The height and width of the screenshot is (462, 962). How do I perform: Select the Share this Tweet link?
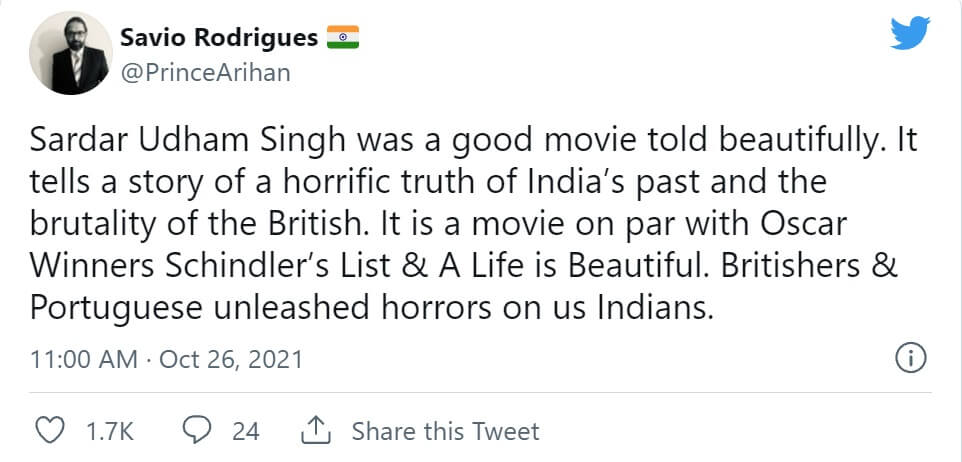pos(445,431)
